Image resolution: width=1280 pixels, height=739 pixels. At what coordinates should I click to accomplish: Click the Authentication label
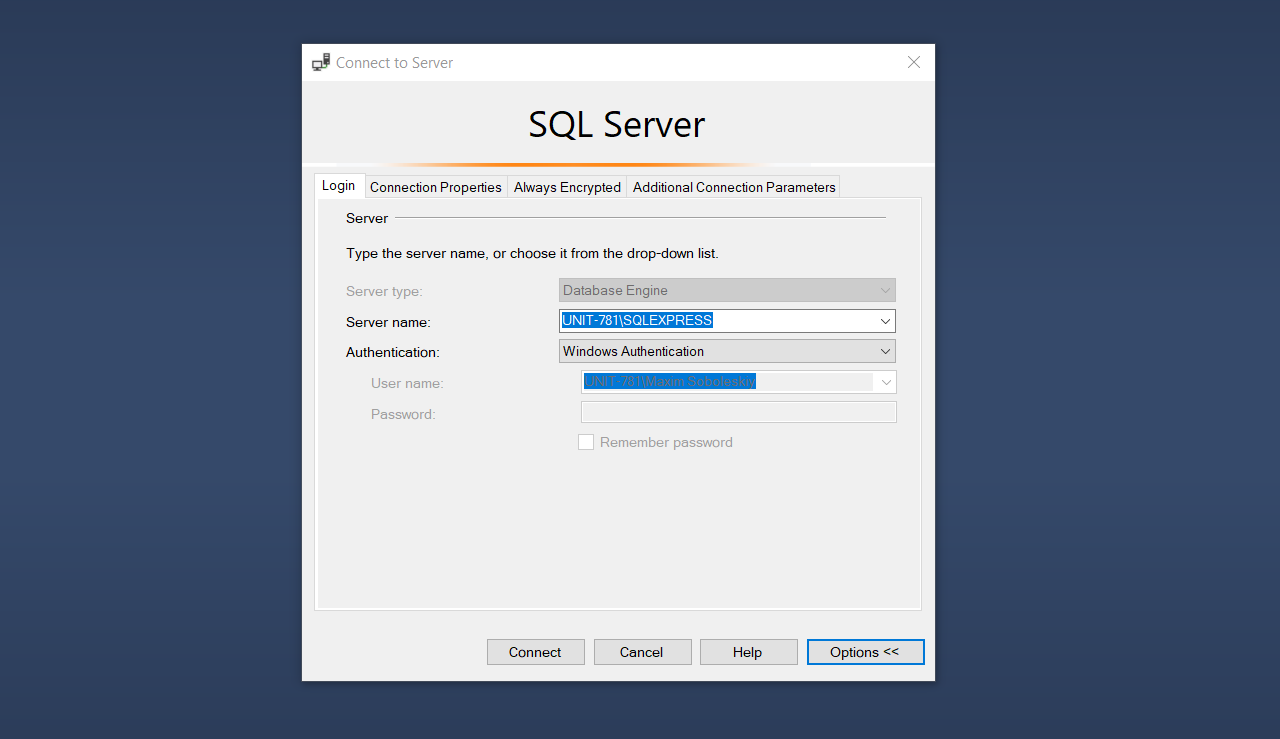pyautogui.click(x=392, y=352)
